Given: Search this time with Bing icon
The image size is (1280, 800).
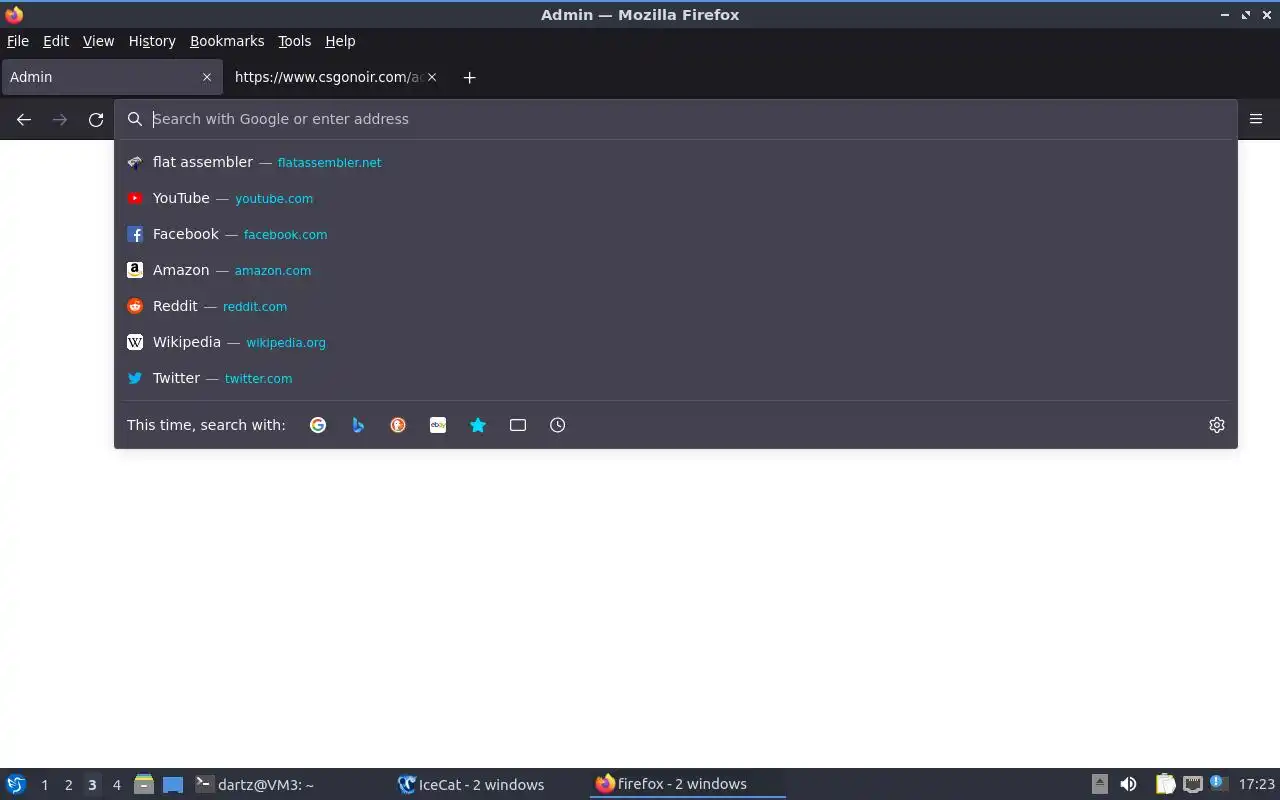Looking at the screenshot, I should click(x=358, y=425).
